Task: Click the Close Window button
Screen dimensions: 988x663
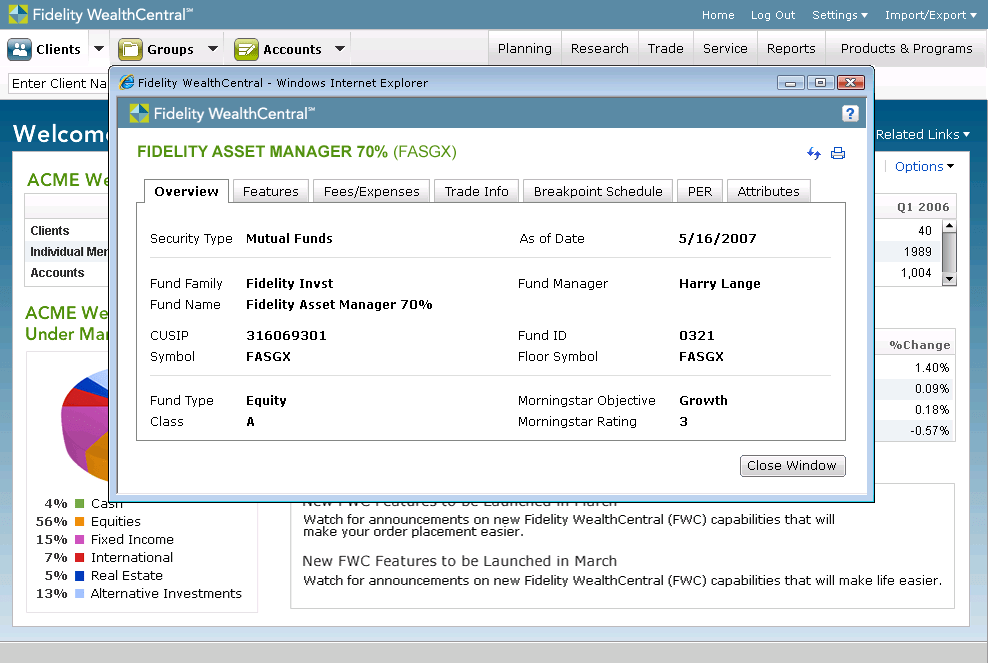Action: pyautogui.click(x=792, y=466)
